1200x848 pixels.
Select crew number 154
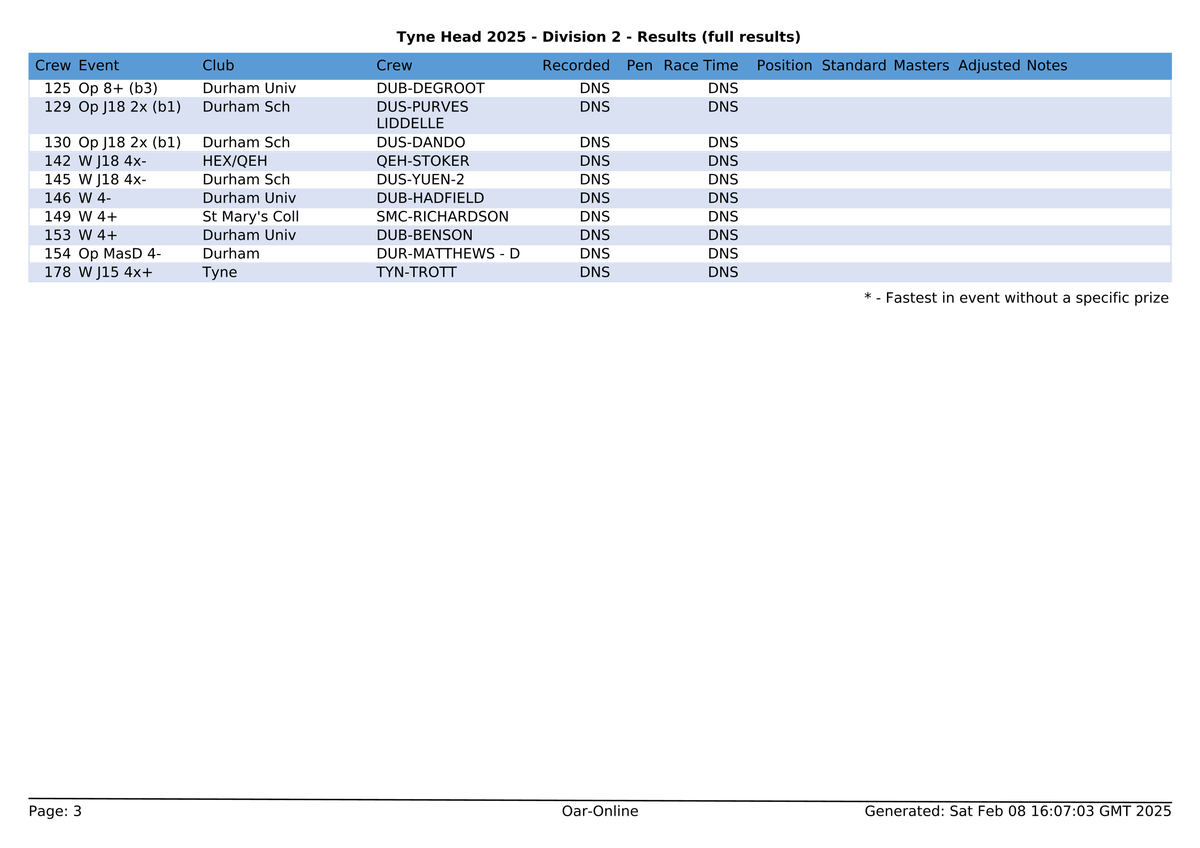tap(58, 254)
